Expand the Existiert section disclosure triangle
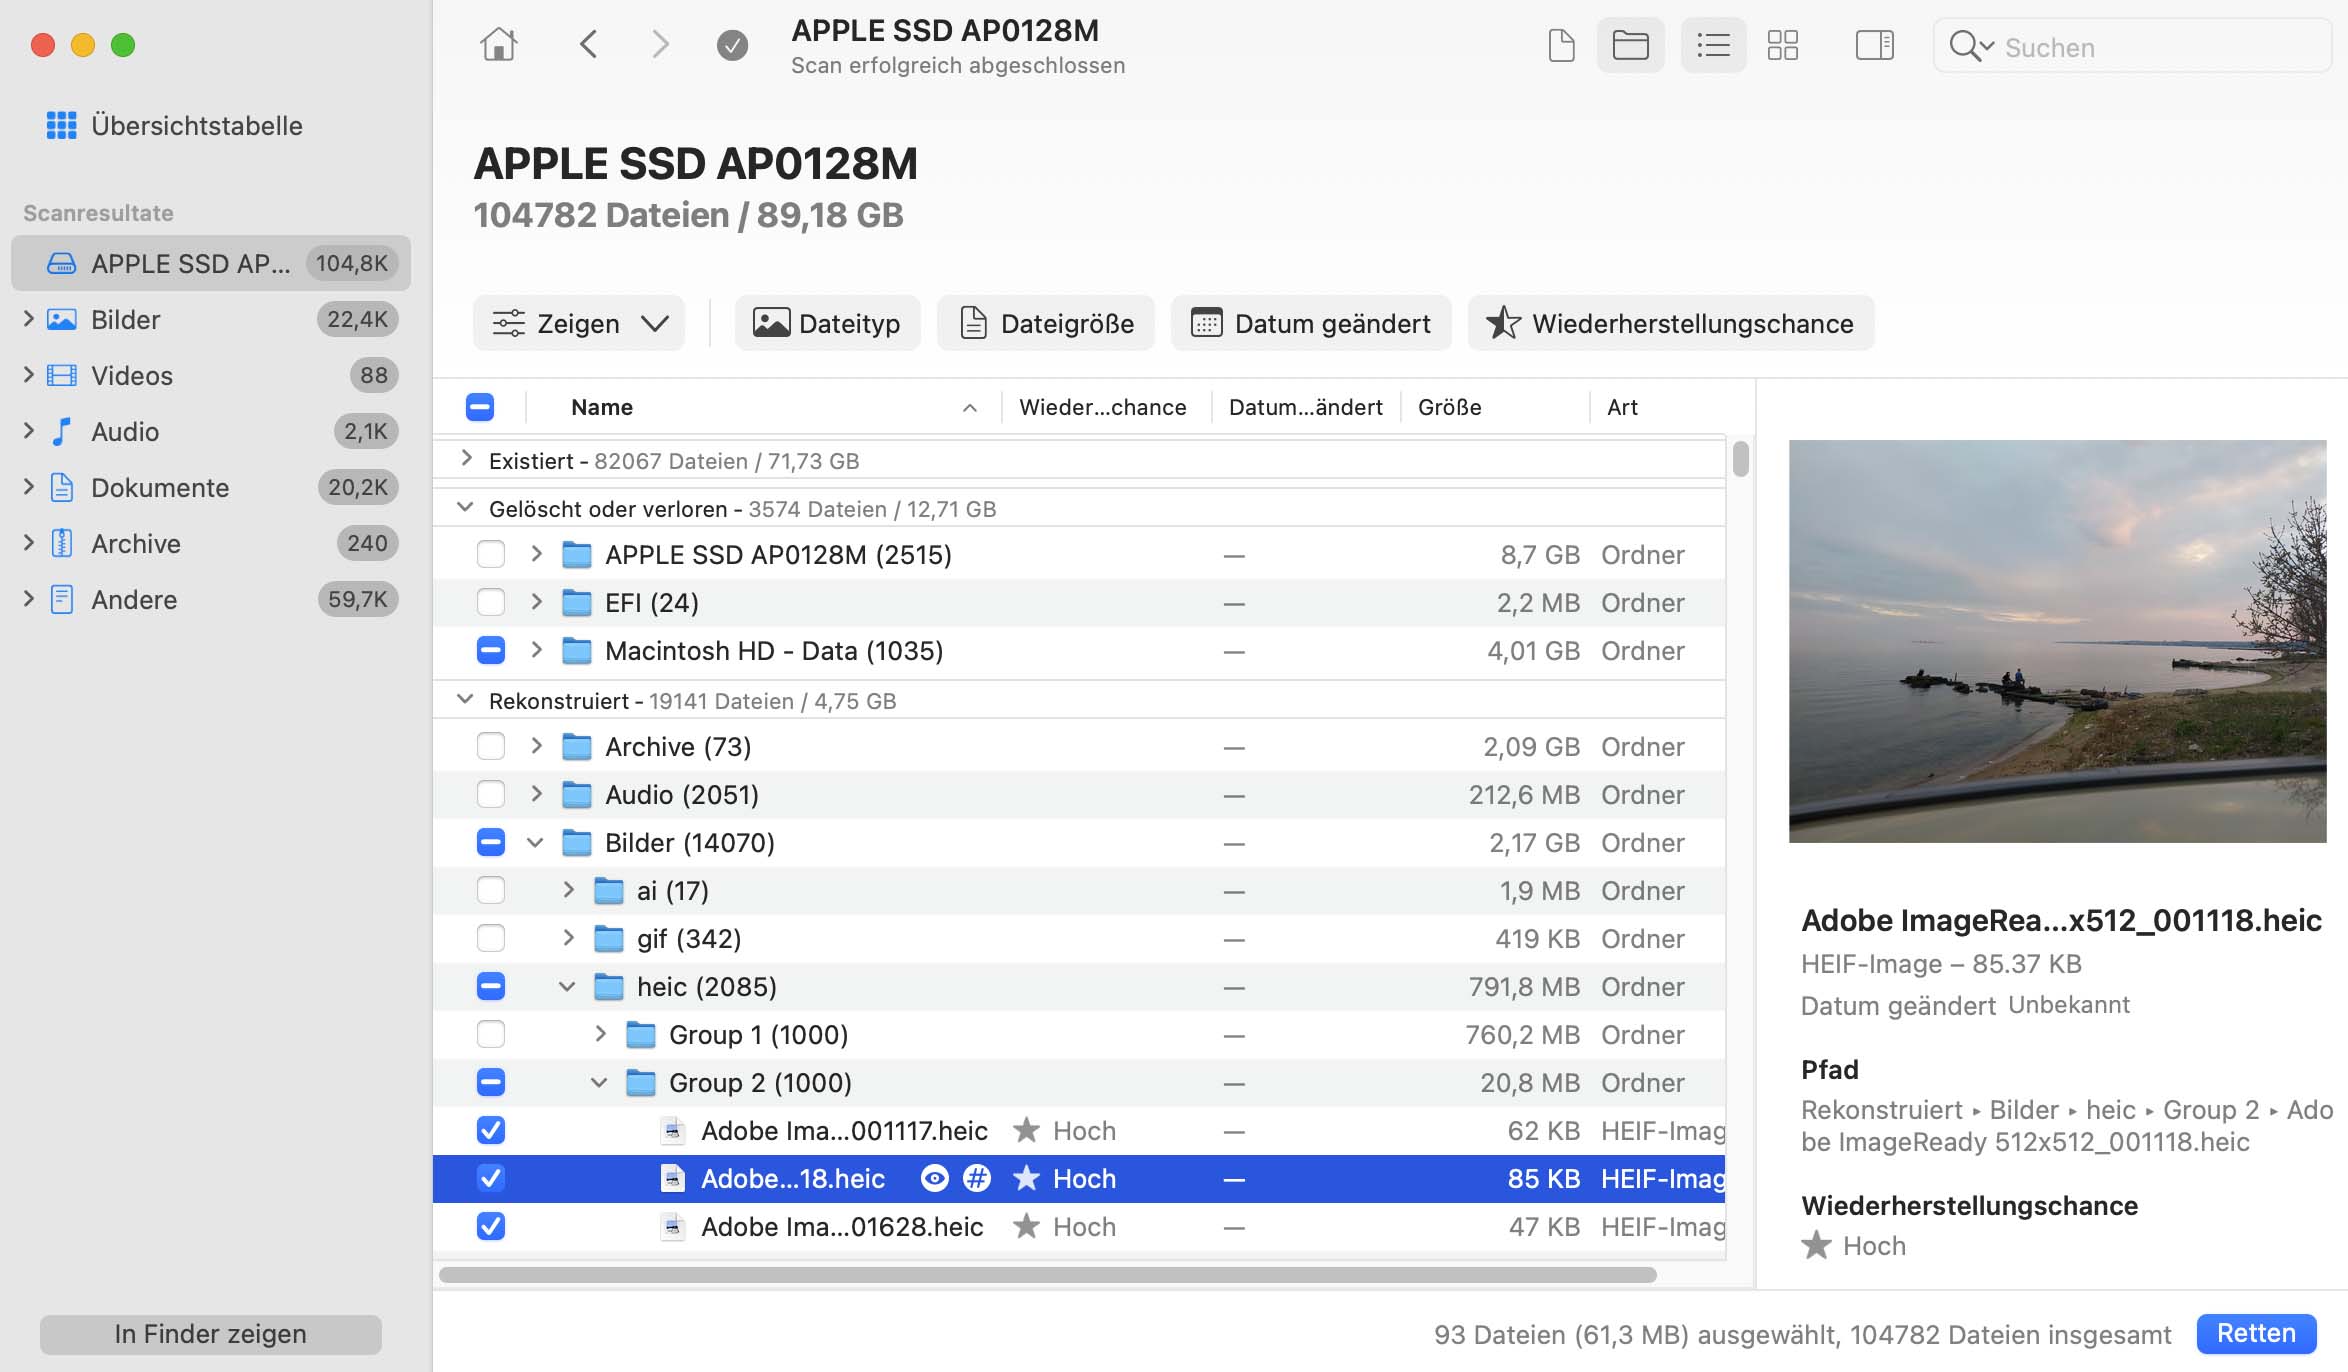The width and height of the screenshot is (2348, 1372). pyautogui.click(x=467, y=461)
